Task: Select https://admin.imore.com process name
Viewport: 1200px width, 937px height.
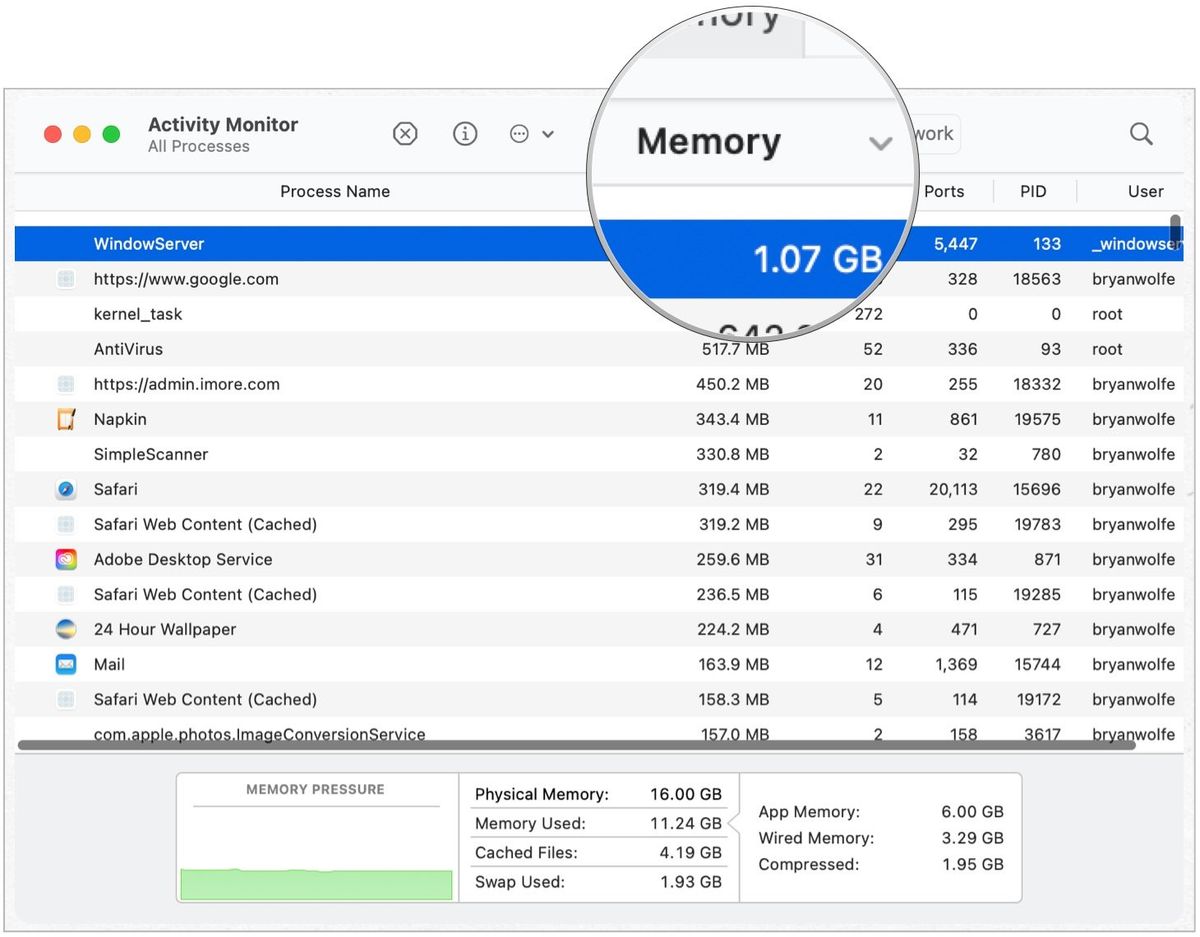Action: [x=187, y=384]
